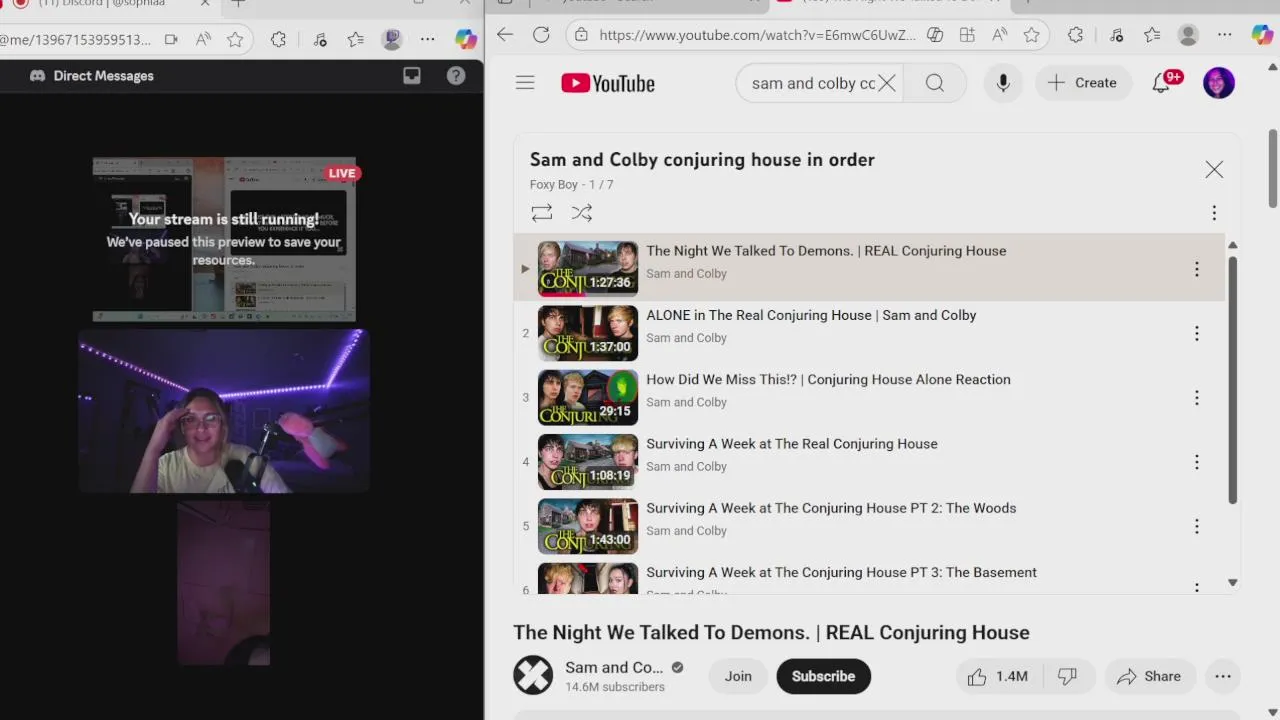Select Surviving A Week PT 2: The Woods

tap(831, 508)
